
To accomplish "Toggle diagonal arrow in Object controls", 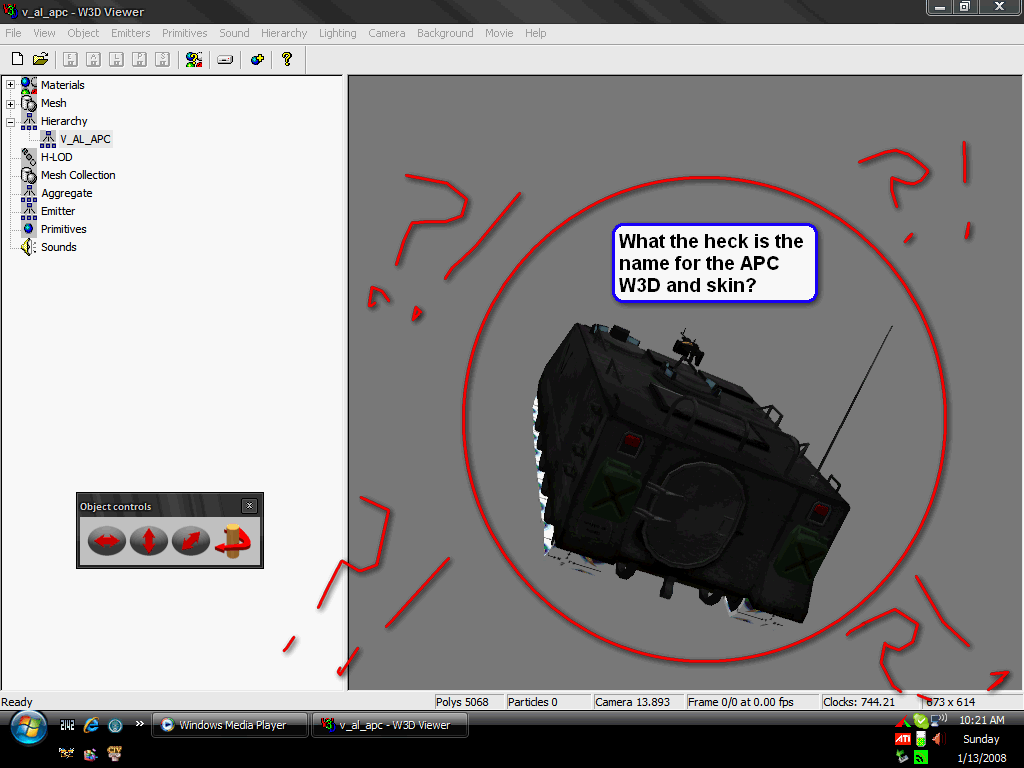I will [x=190, y=542].
